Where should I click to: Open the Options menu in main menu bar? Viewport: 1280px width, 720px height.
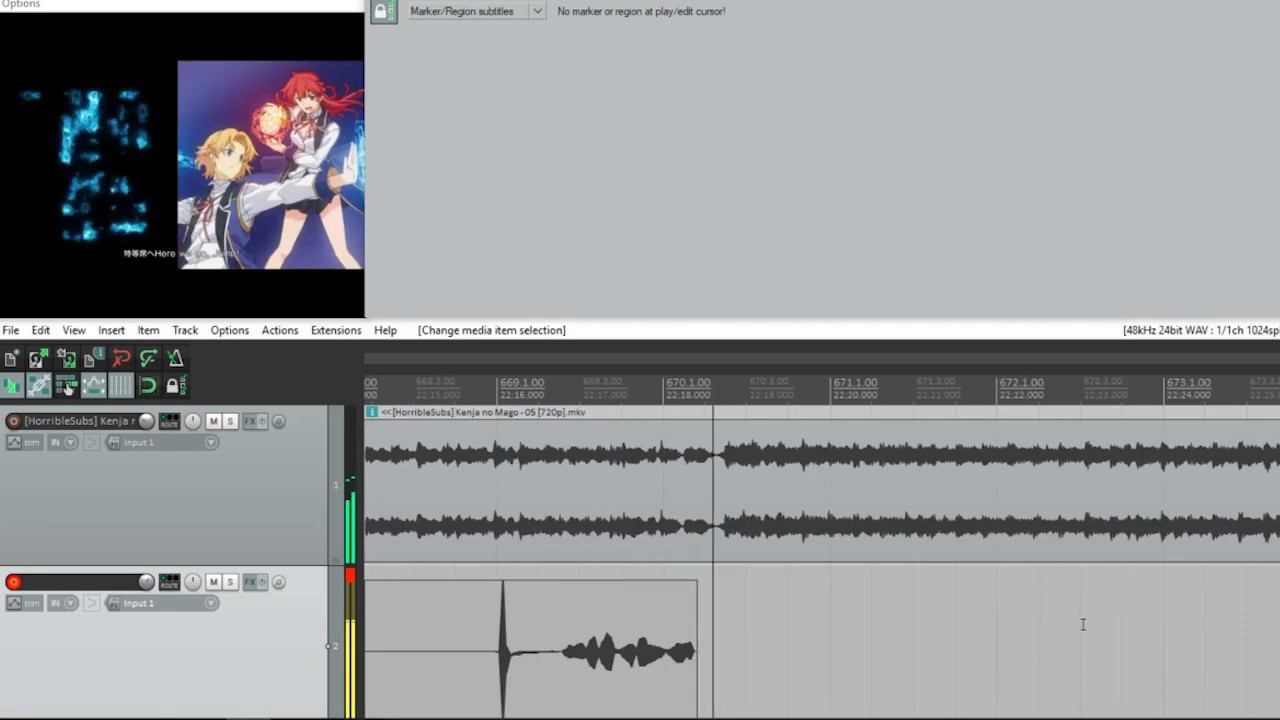click(229, 330)
